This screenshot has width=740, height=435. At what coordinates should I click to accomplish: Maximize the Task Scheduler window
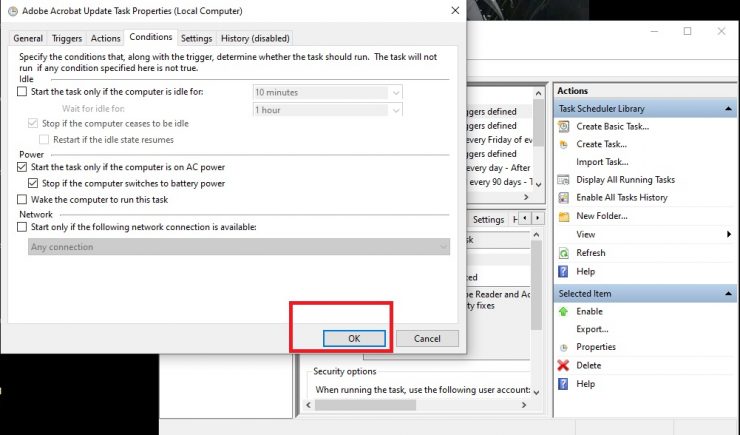click(x=688, y=31)
